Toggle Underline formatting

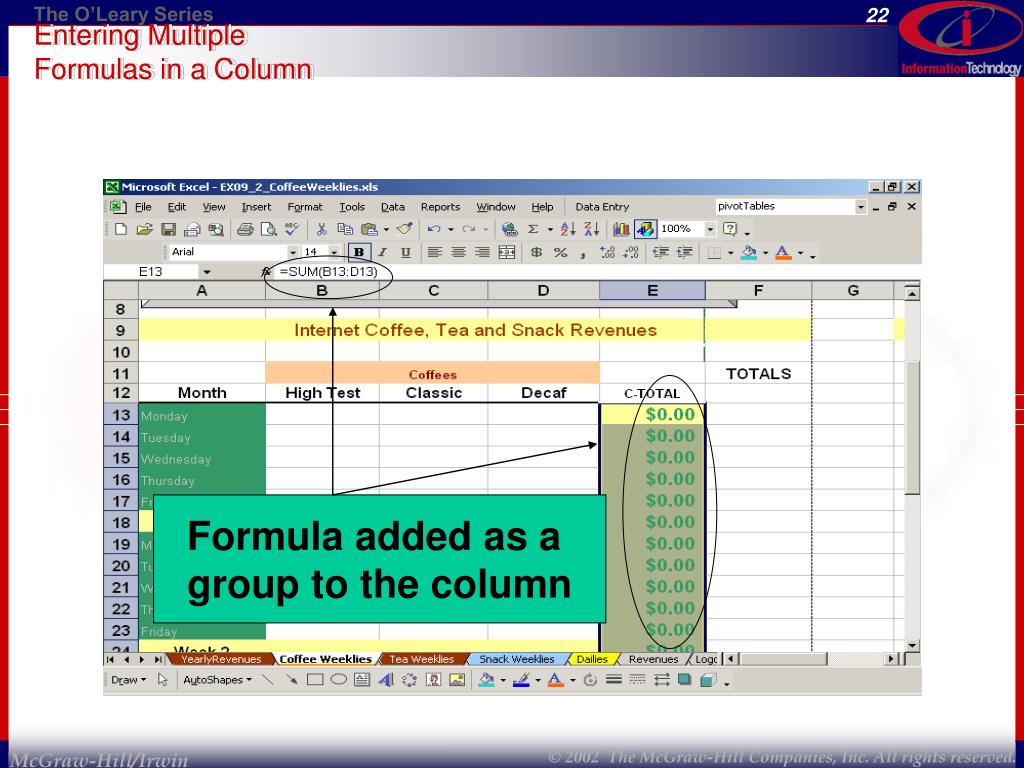pyautogui.click(x=406, y=253)
